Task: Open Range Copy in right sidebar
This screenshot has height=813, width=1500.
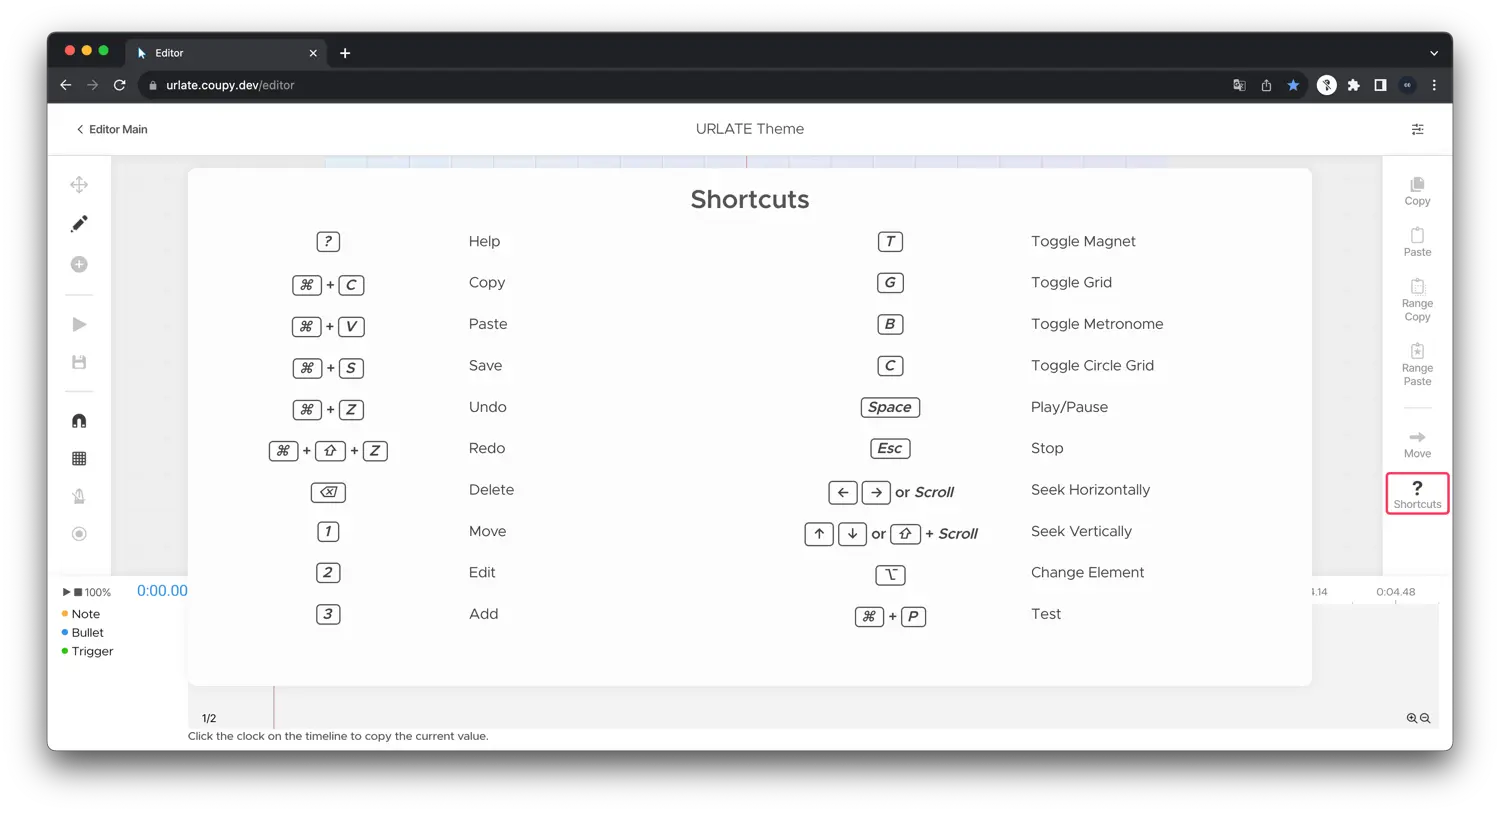Action: point(1417,297)
